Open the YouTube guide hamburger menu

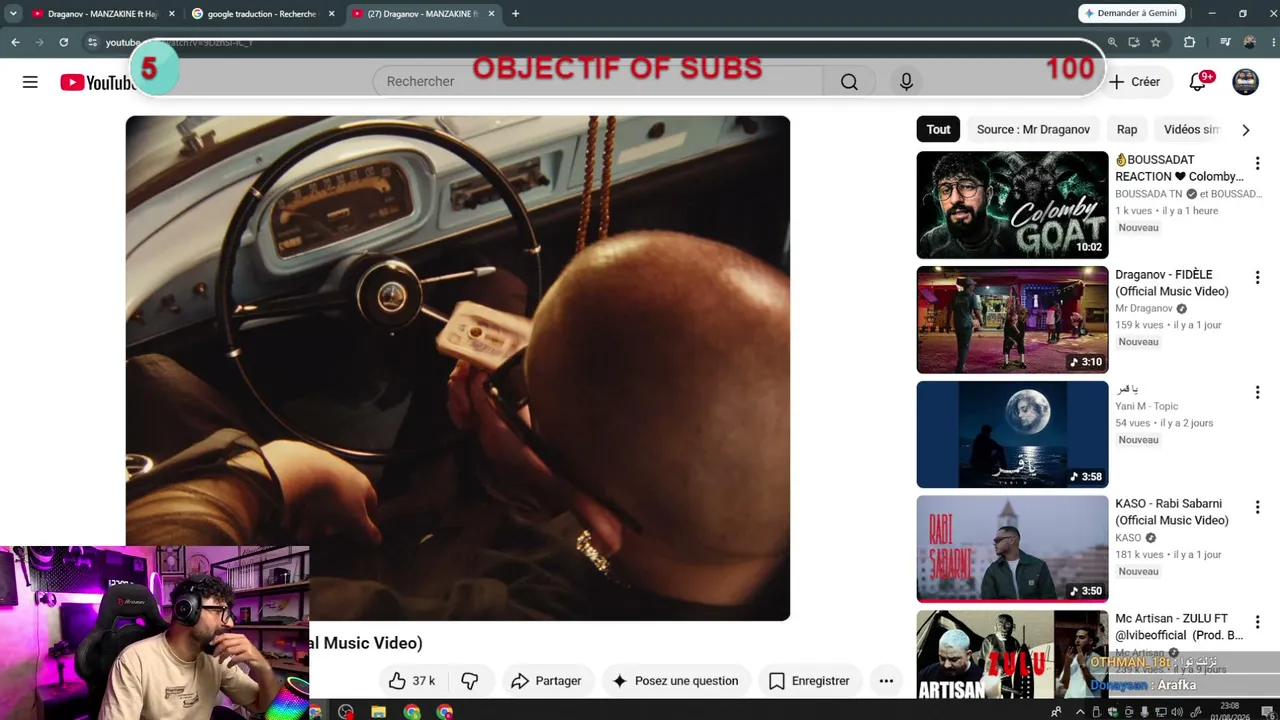pyautogui.click(x=30, y=82)
